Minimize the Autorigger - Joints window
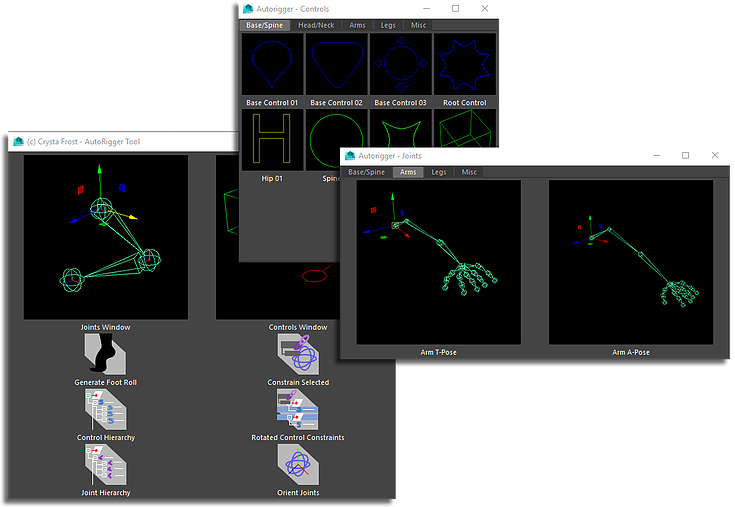The width and height of the screenshot is (735, 507). click(657, 155)
